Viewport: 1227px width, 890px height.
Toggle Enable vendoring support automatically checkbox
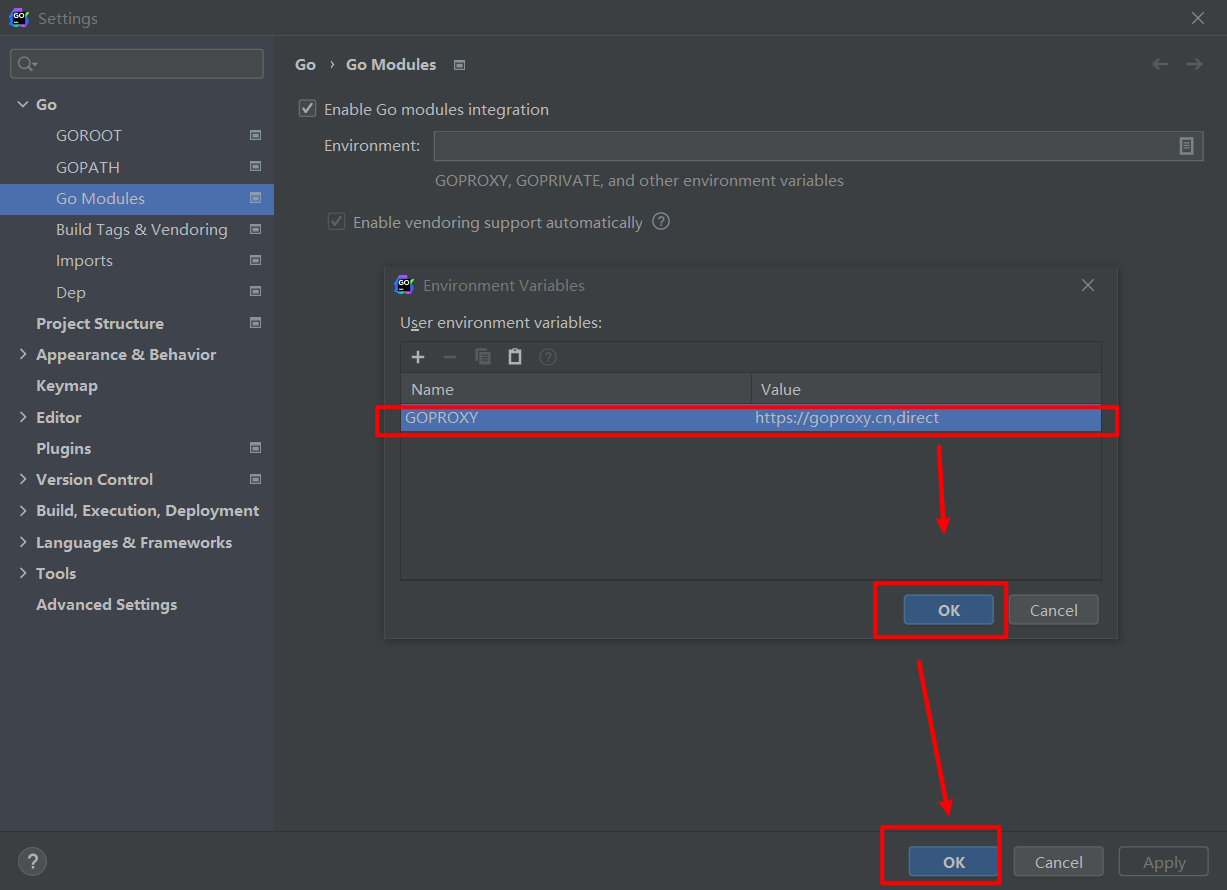click(337, 222)
